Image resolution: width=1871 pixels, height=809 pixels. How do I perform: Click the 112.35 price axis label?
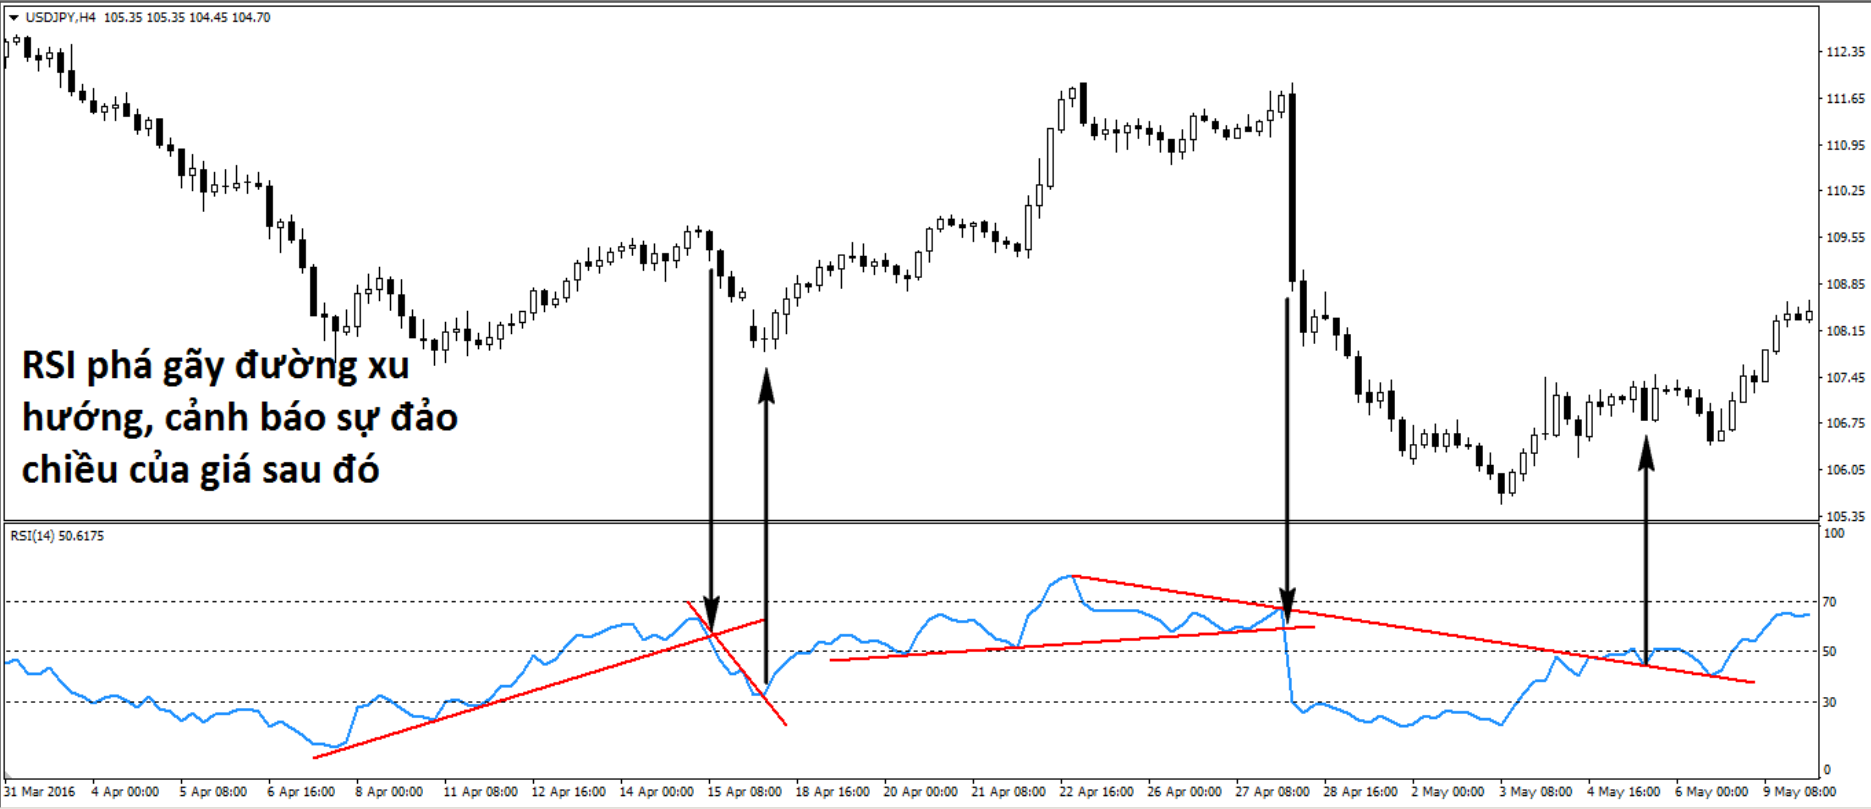coord(1846,52)
